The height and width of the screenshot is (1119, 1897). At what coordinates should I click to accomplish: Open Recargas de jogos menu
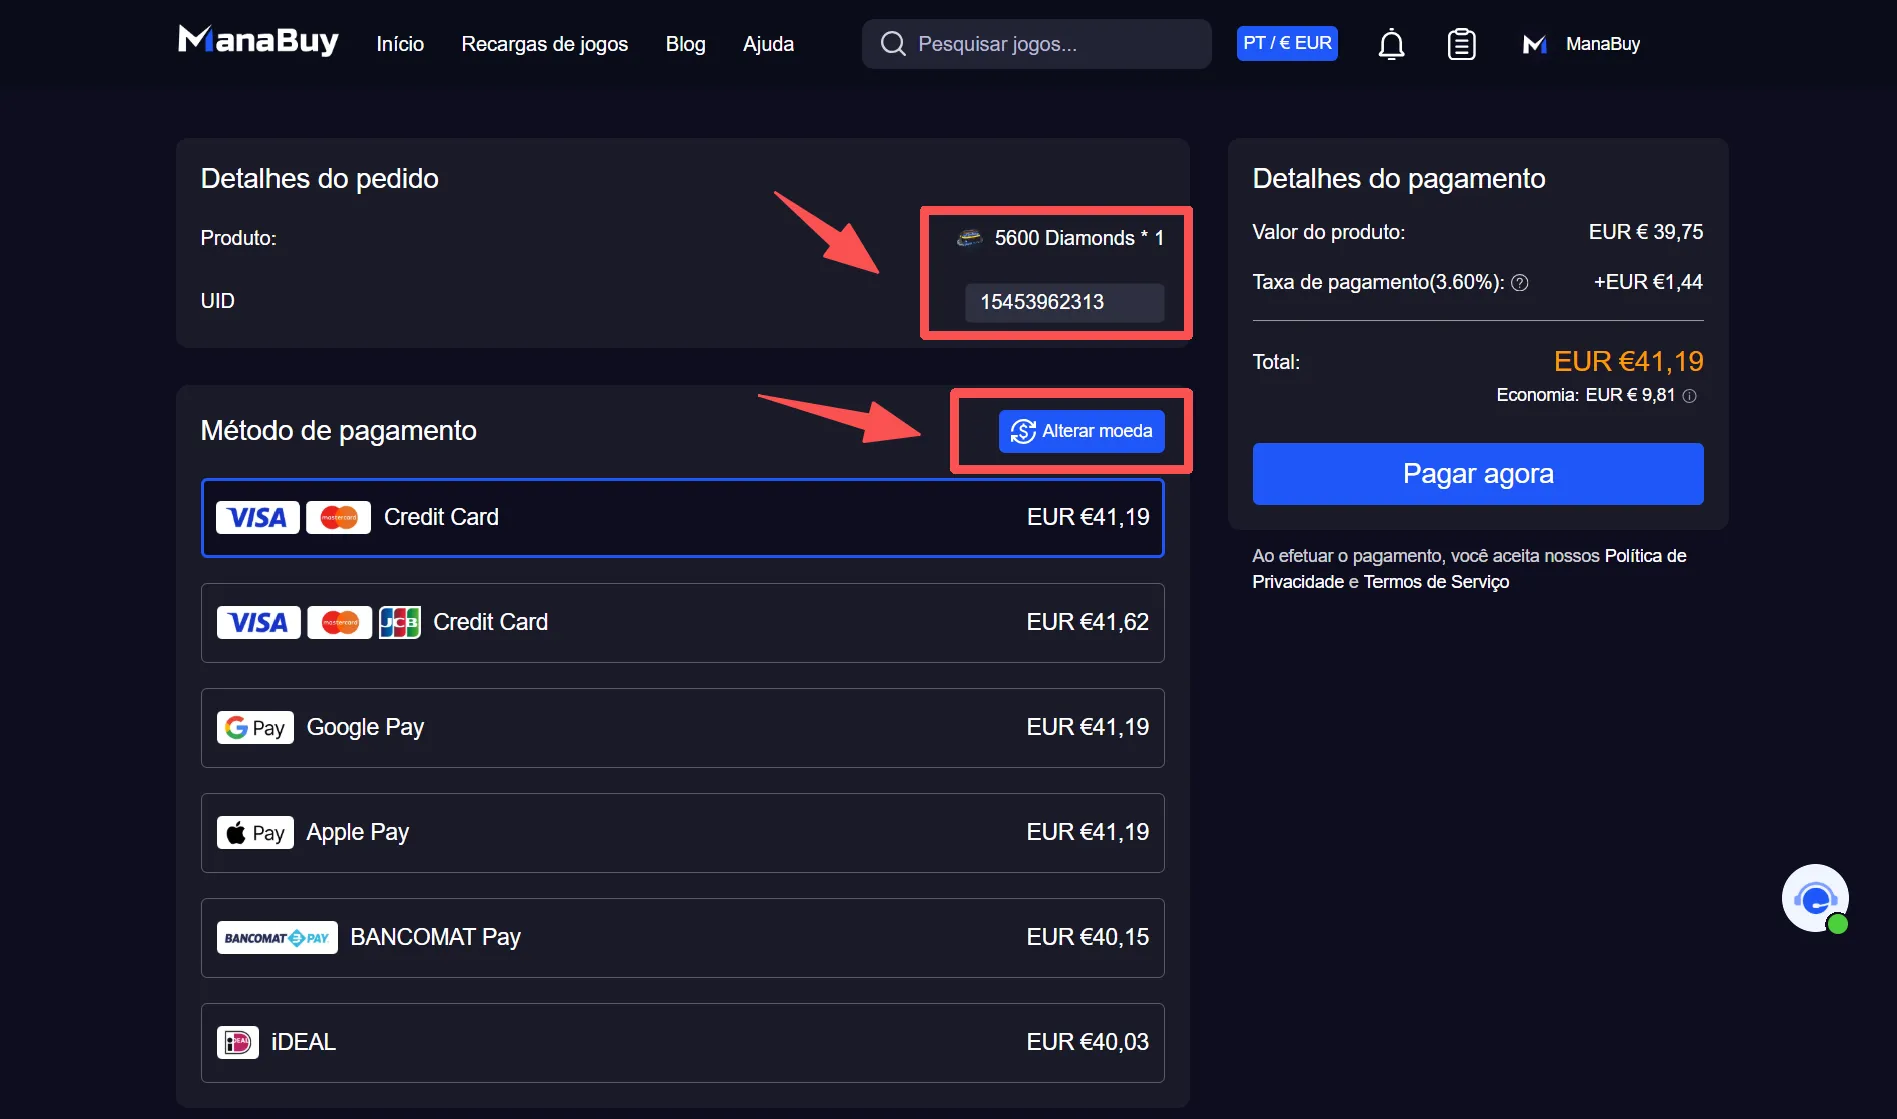tap(544, 44)
